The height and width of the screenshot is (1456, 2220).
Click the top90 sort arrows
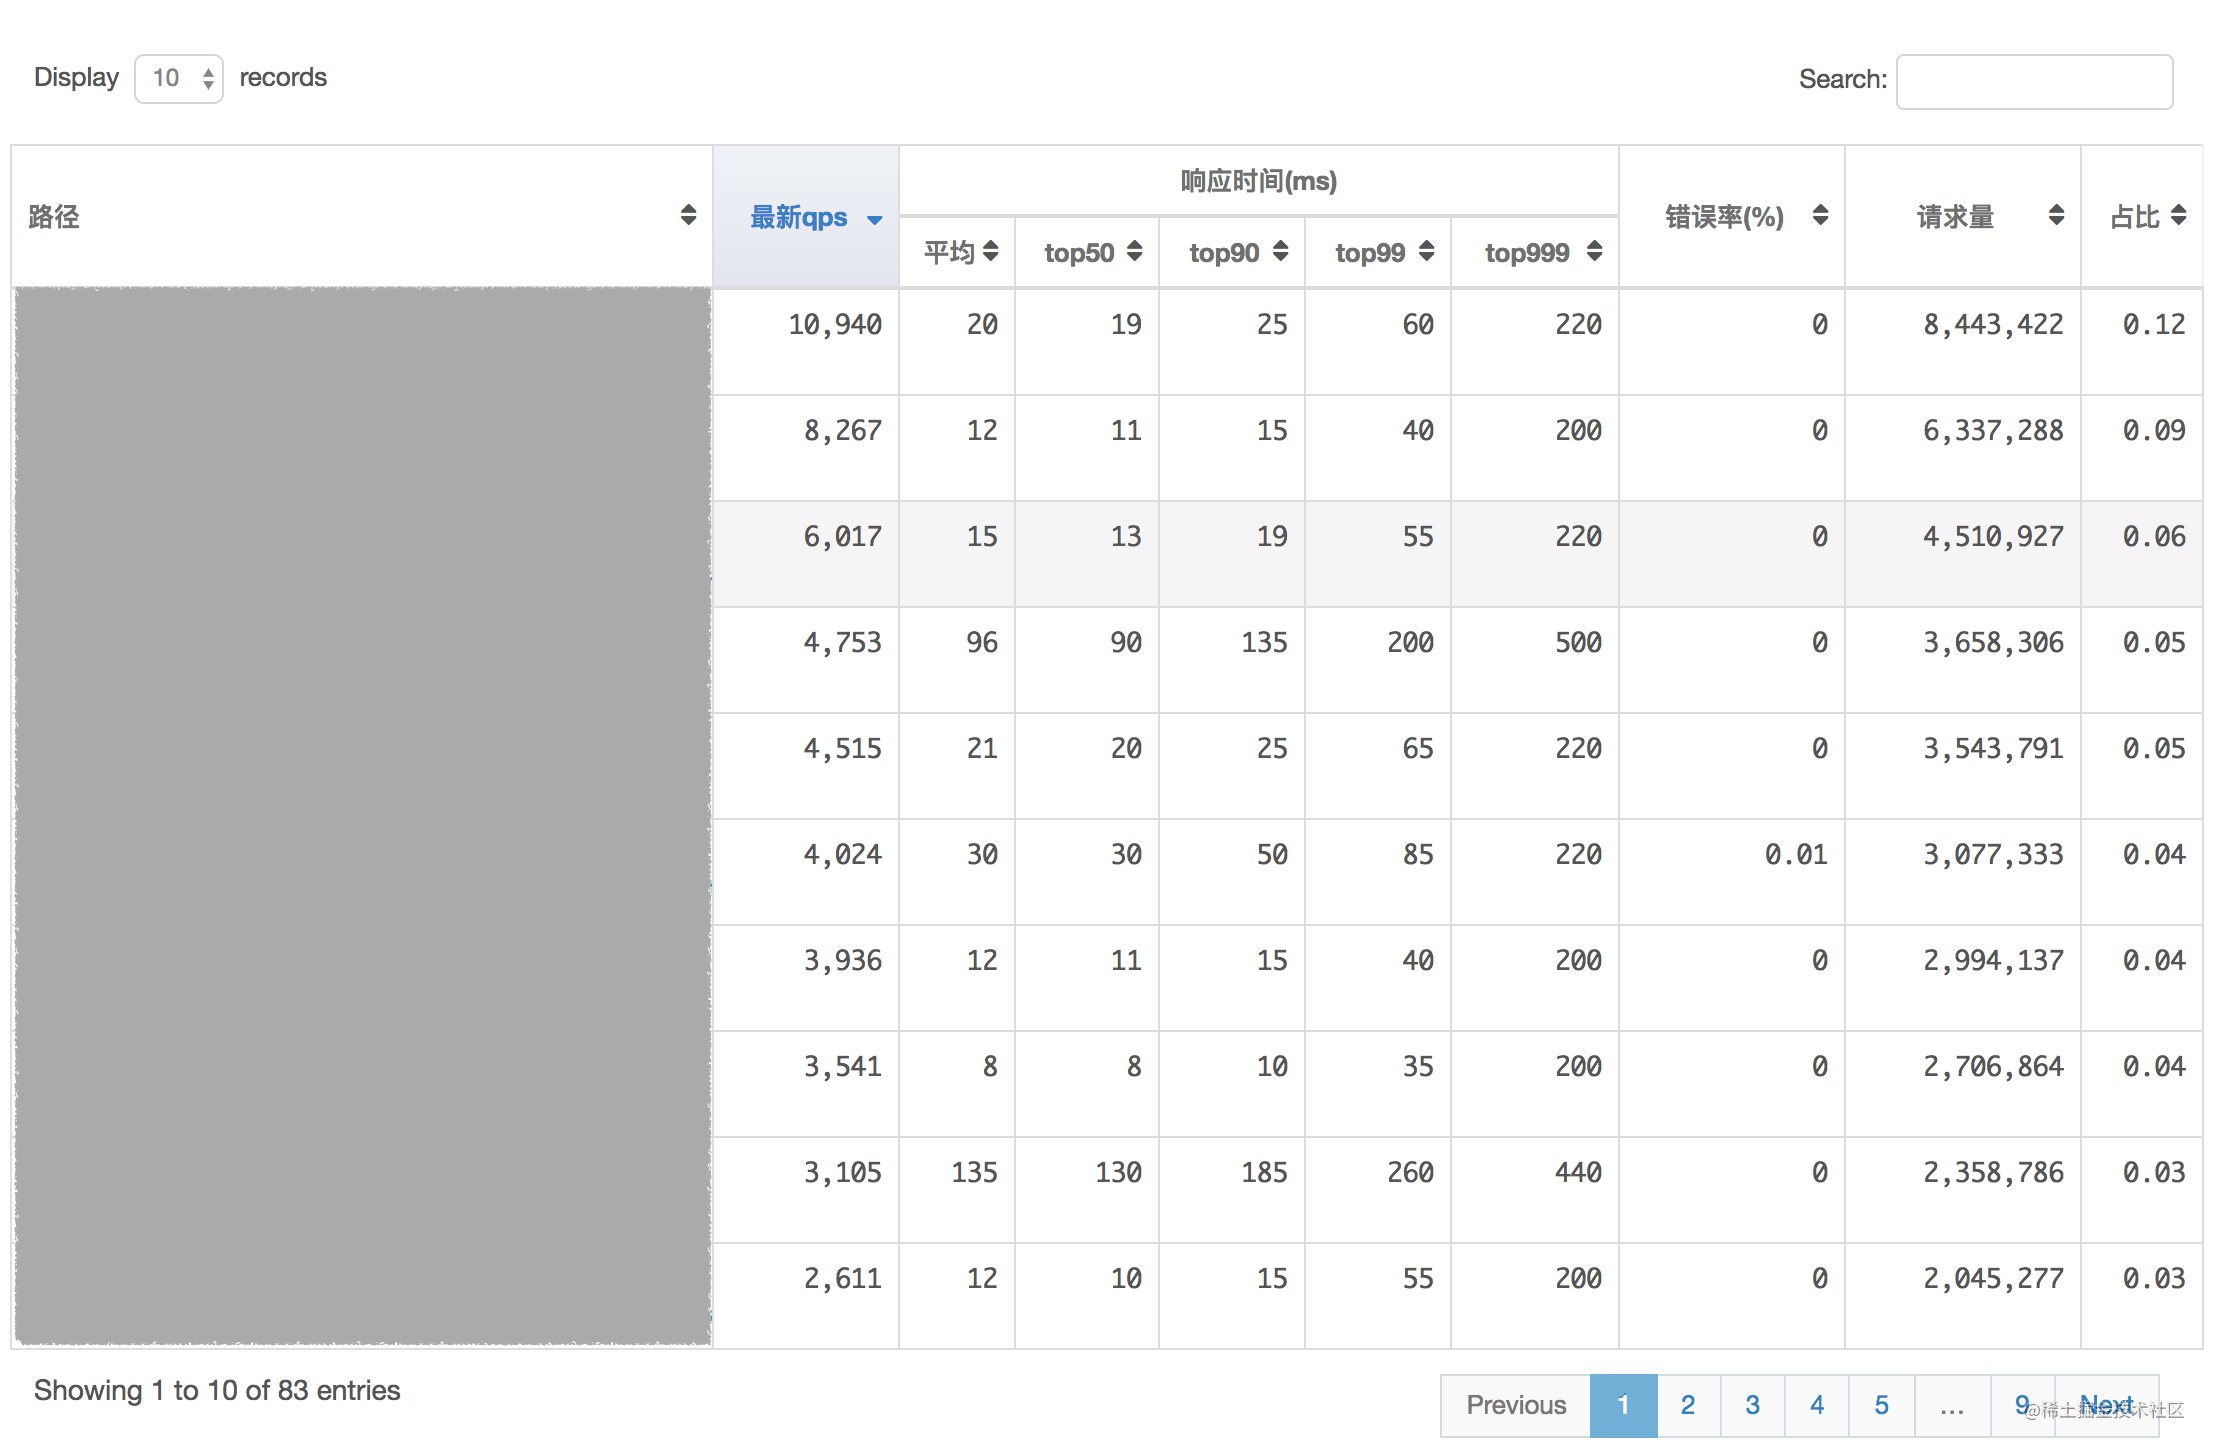point(1280,251)
